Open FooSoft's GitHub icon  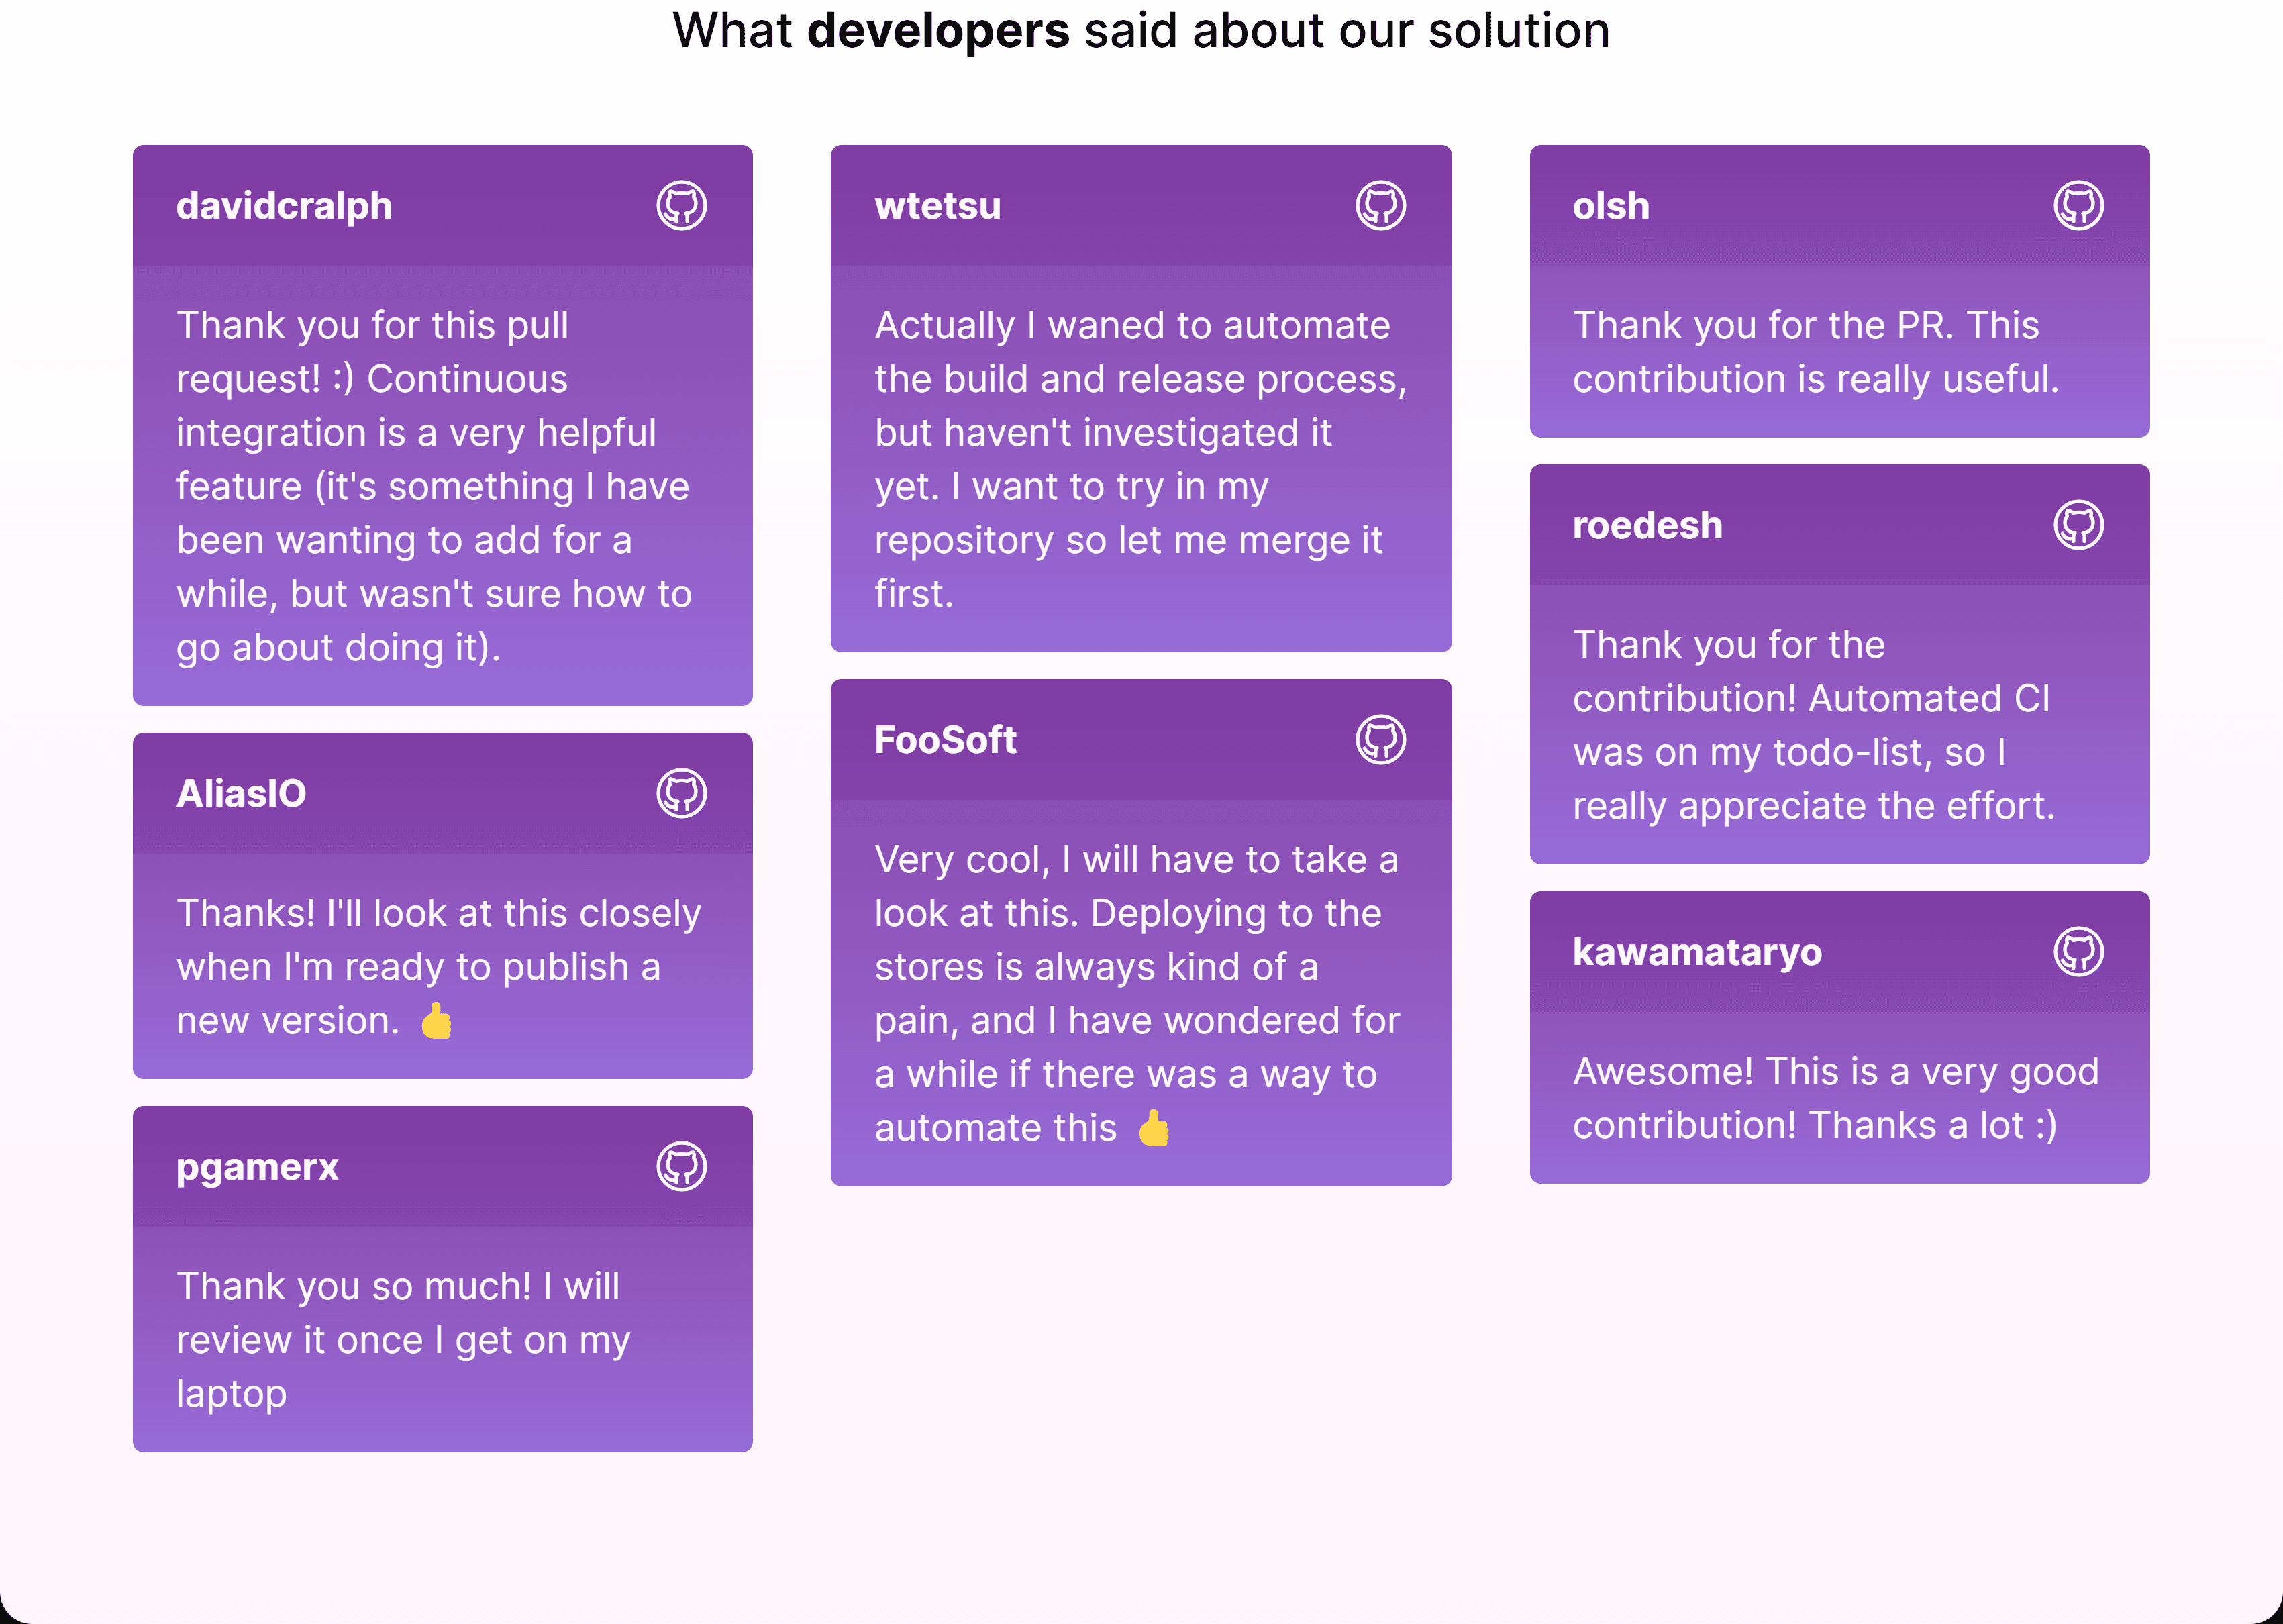(1381, 740)
